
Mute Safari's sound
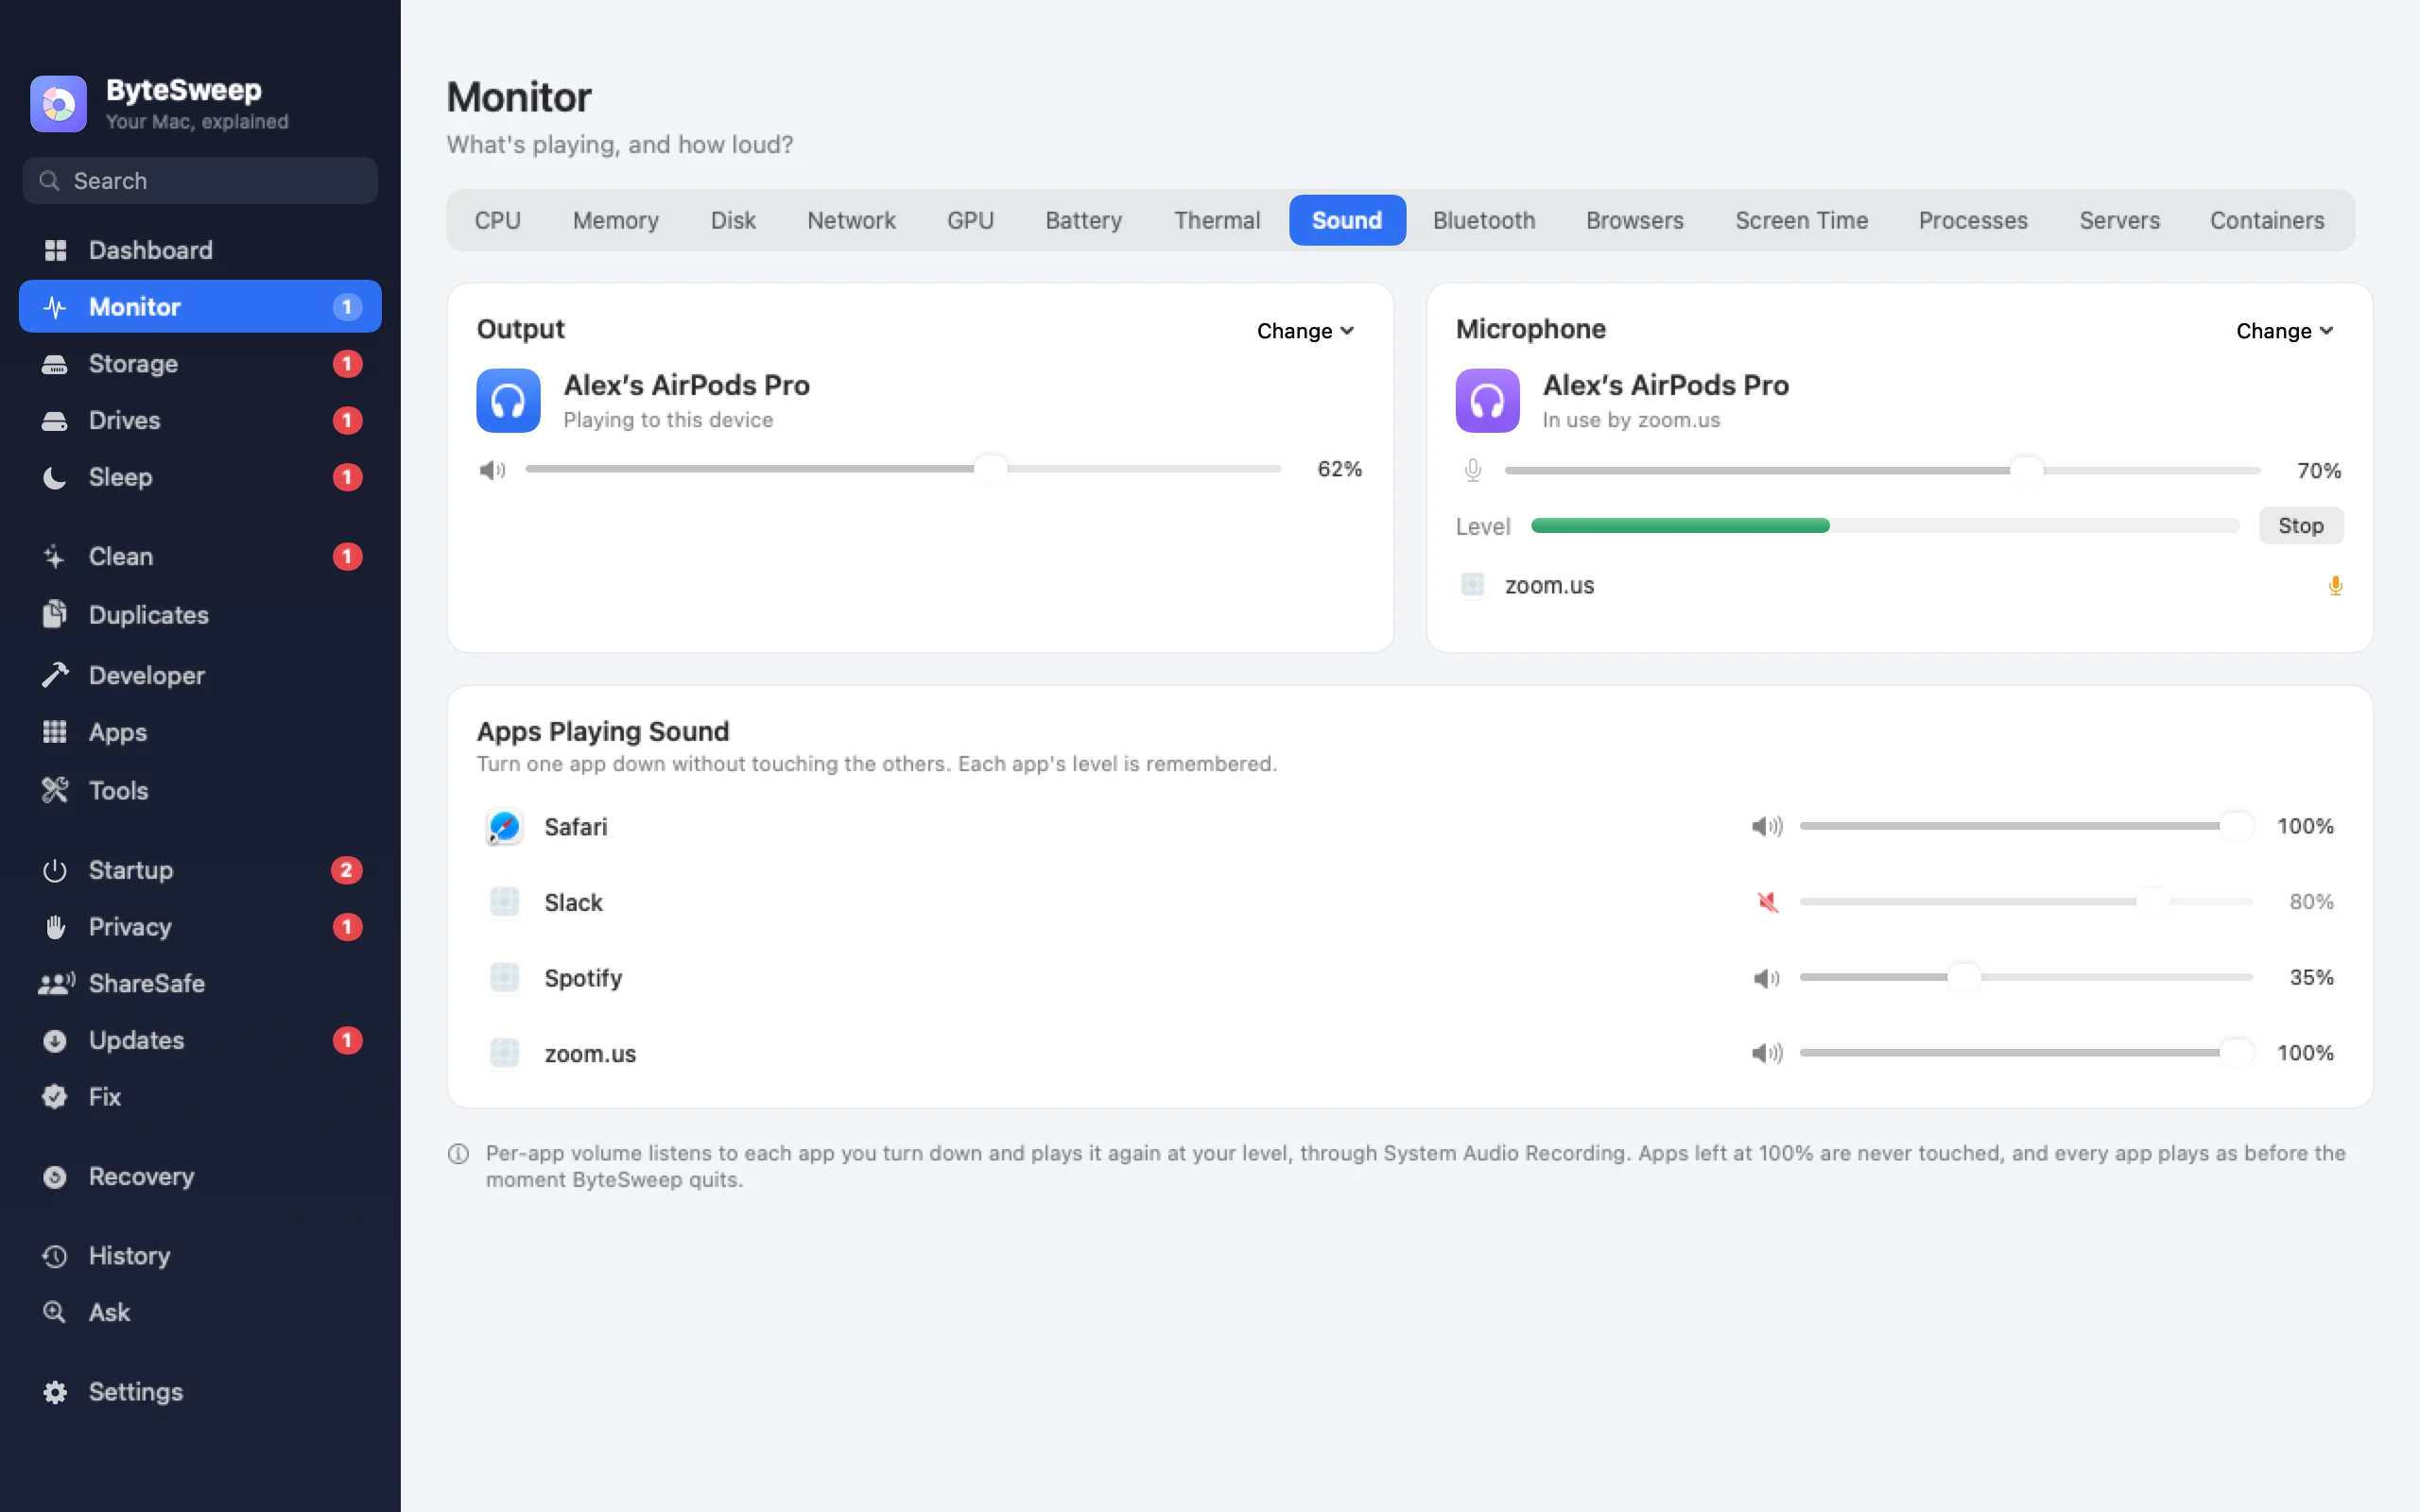1767,826
